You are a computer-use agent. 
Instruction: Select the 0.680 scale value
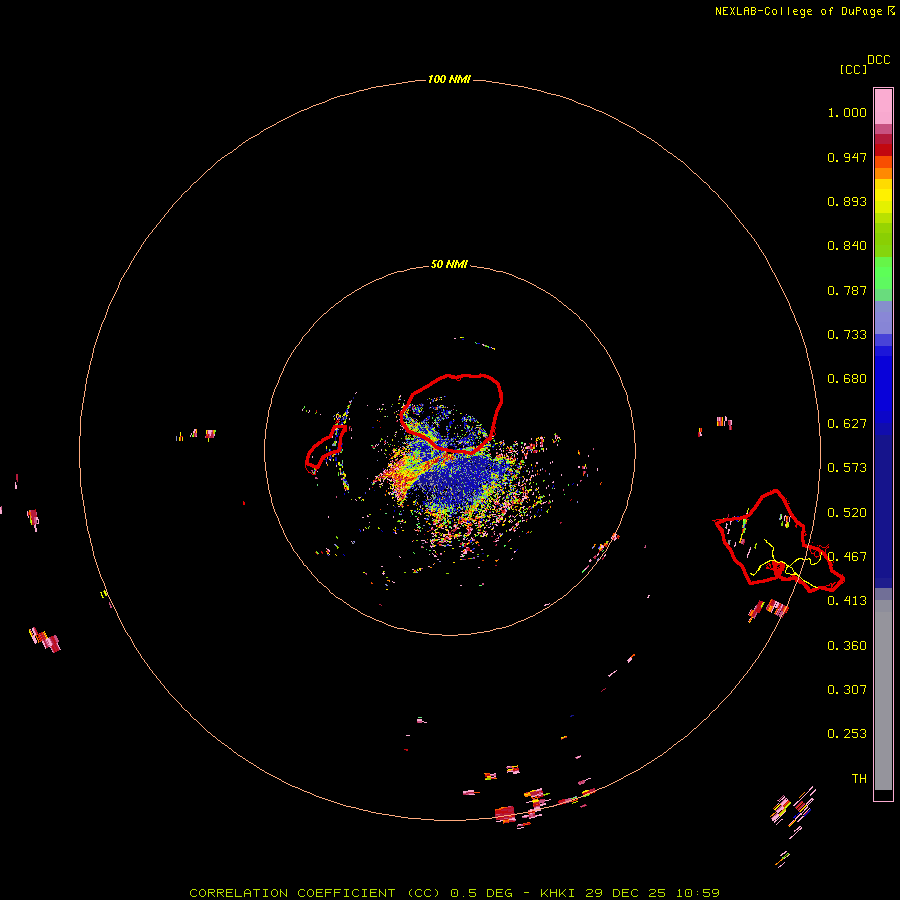coord(847,379)
